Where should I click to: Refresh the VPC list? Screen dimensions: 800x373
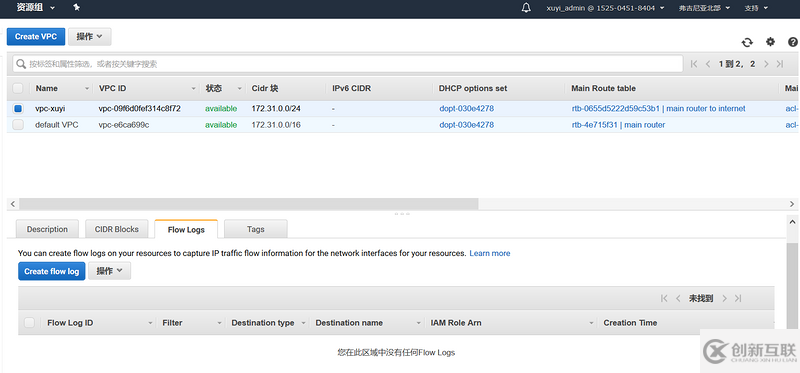(747, 42)
